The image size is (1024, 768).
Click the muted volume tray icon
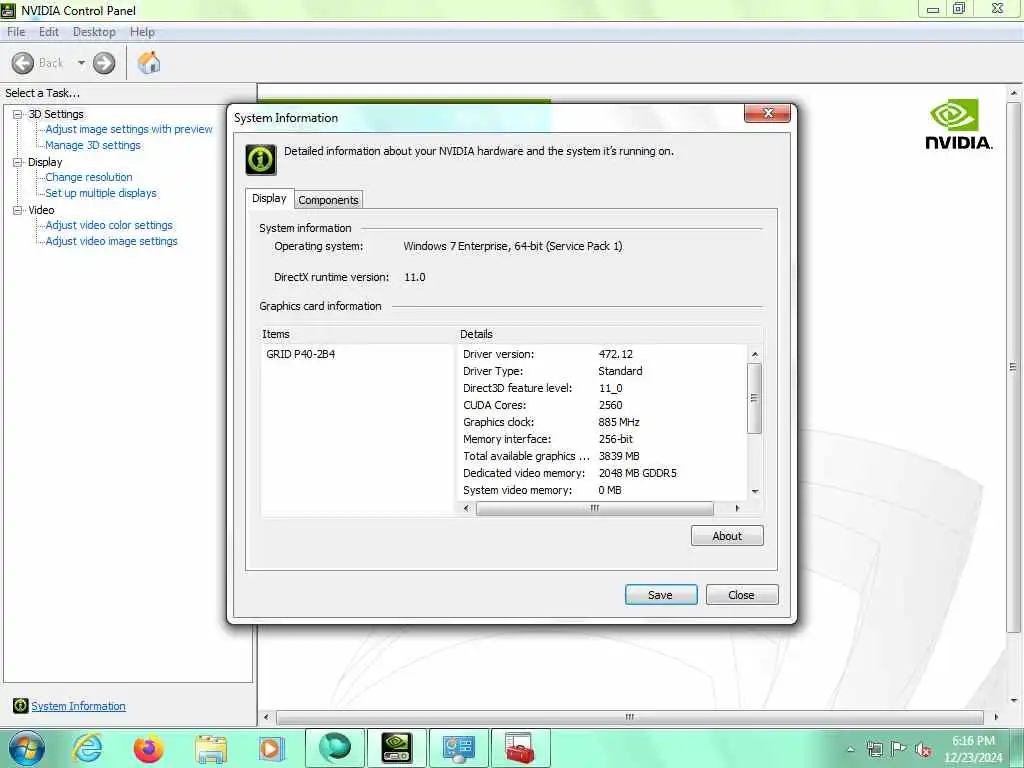(x=923, y=750)
